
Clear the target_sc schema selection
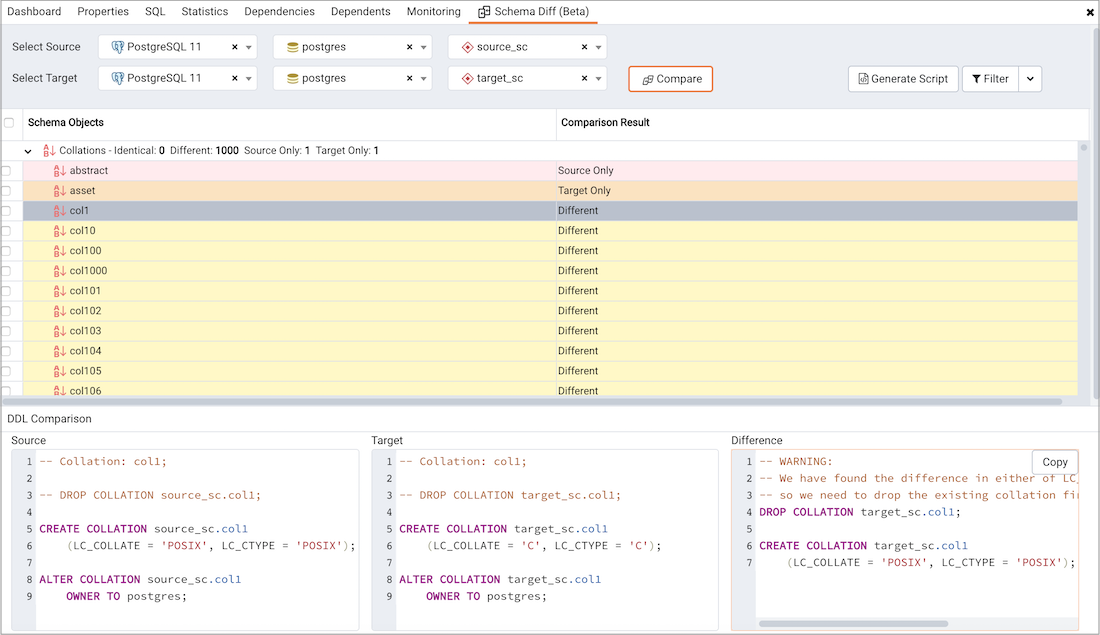[x=584, y=79]
